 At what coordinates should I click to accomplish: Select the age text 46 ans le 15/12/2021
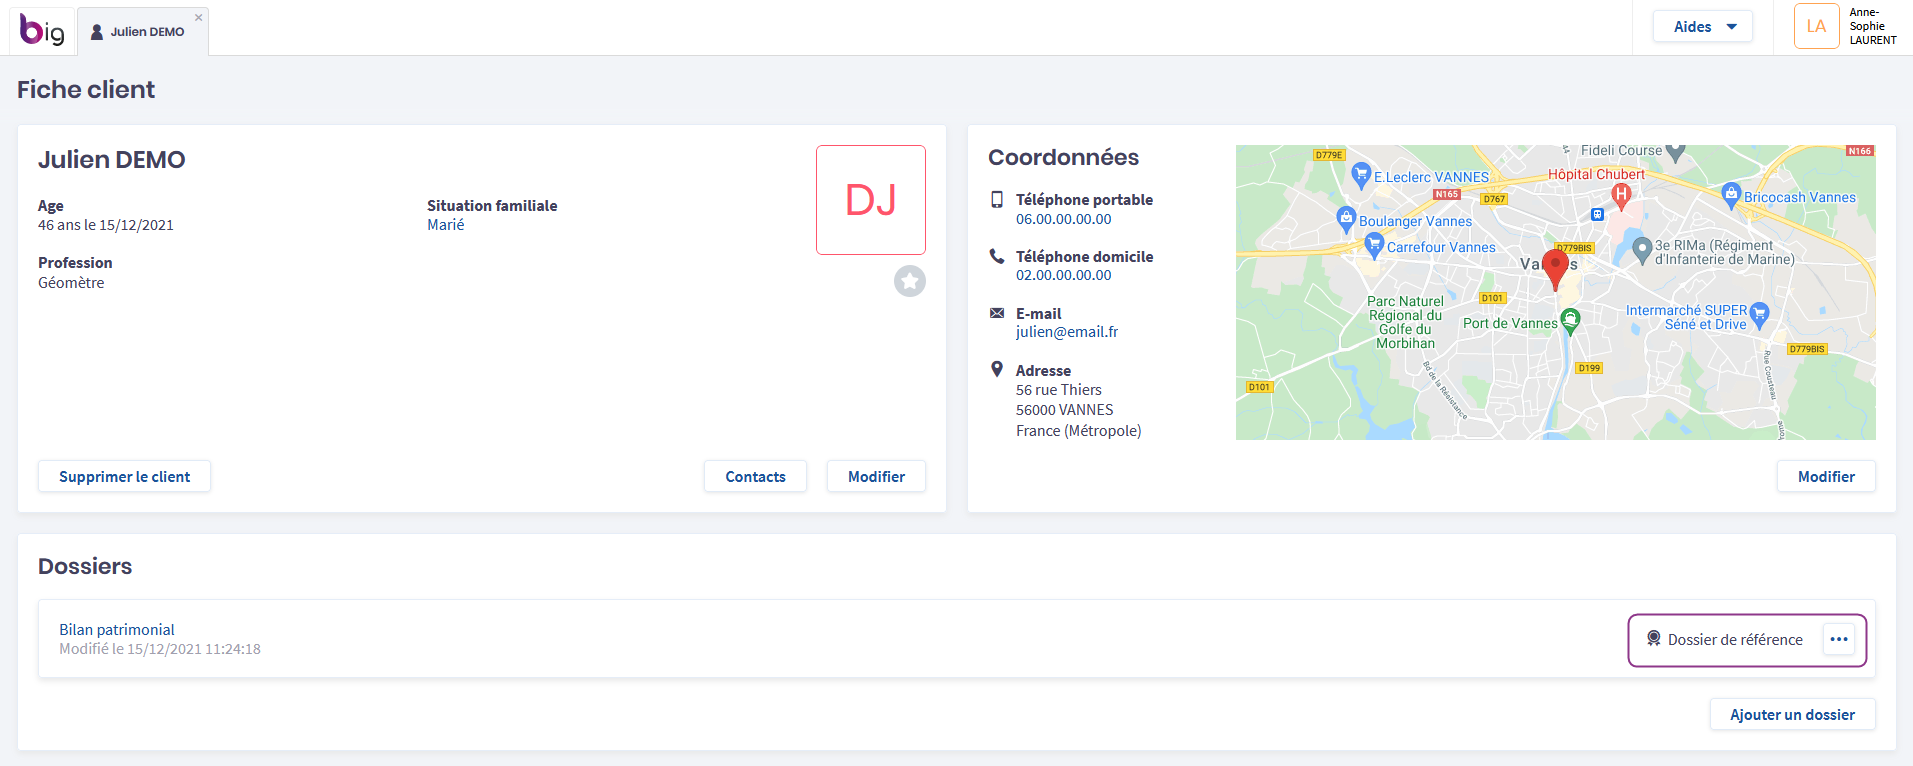pos(106,225)
